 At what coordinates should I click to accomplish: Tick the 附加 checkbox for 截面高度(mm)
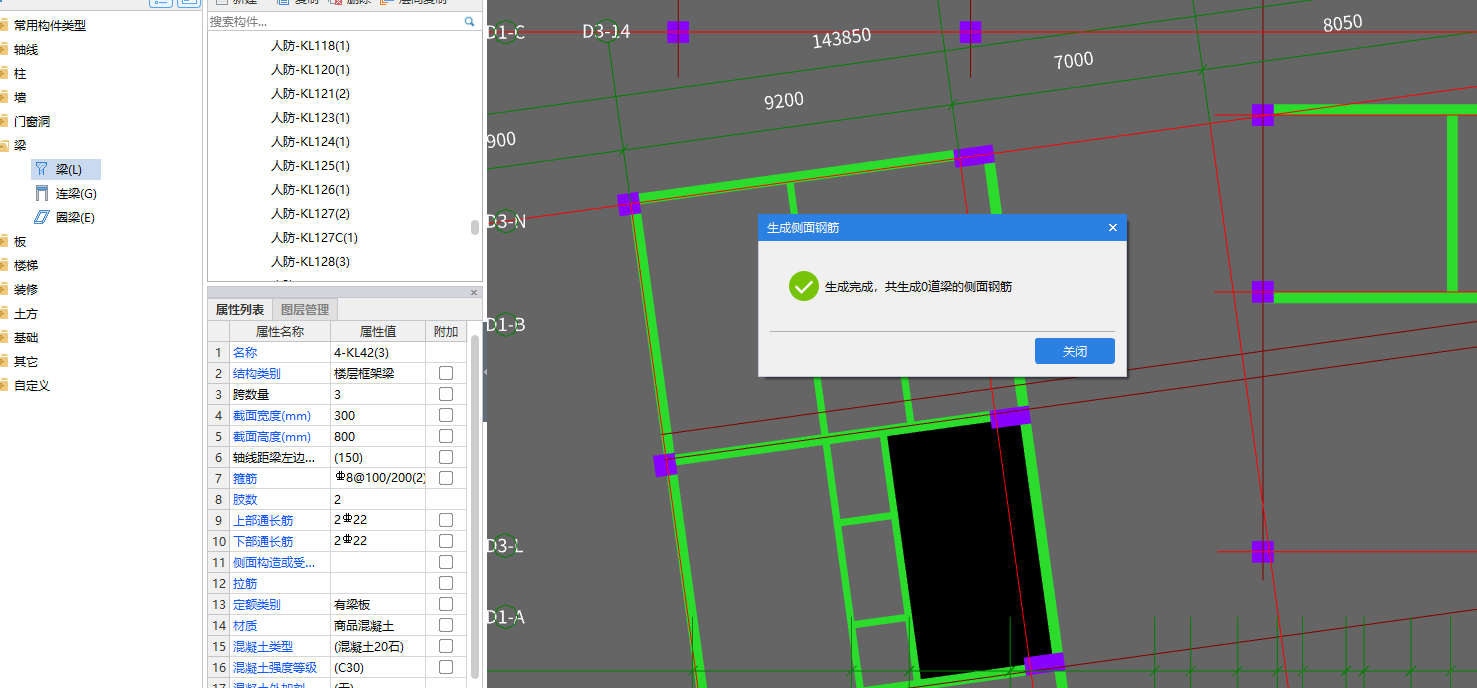click(x=446, y=436)
